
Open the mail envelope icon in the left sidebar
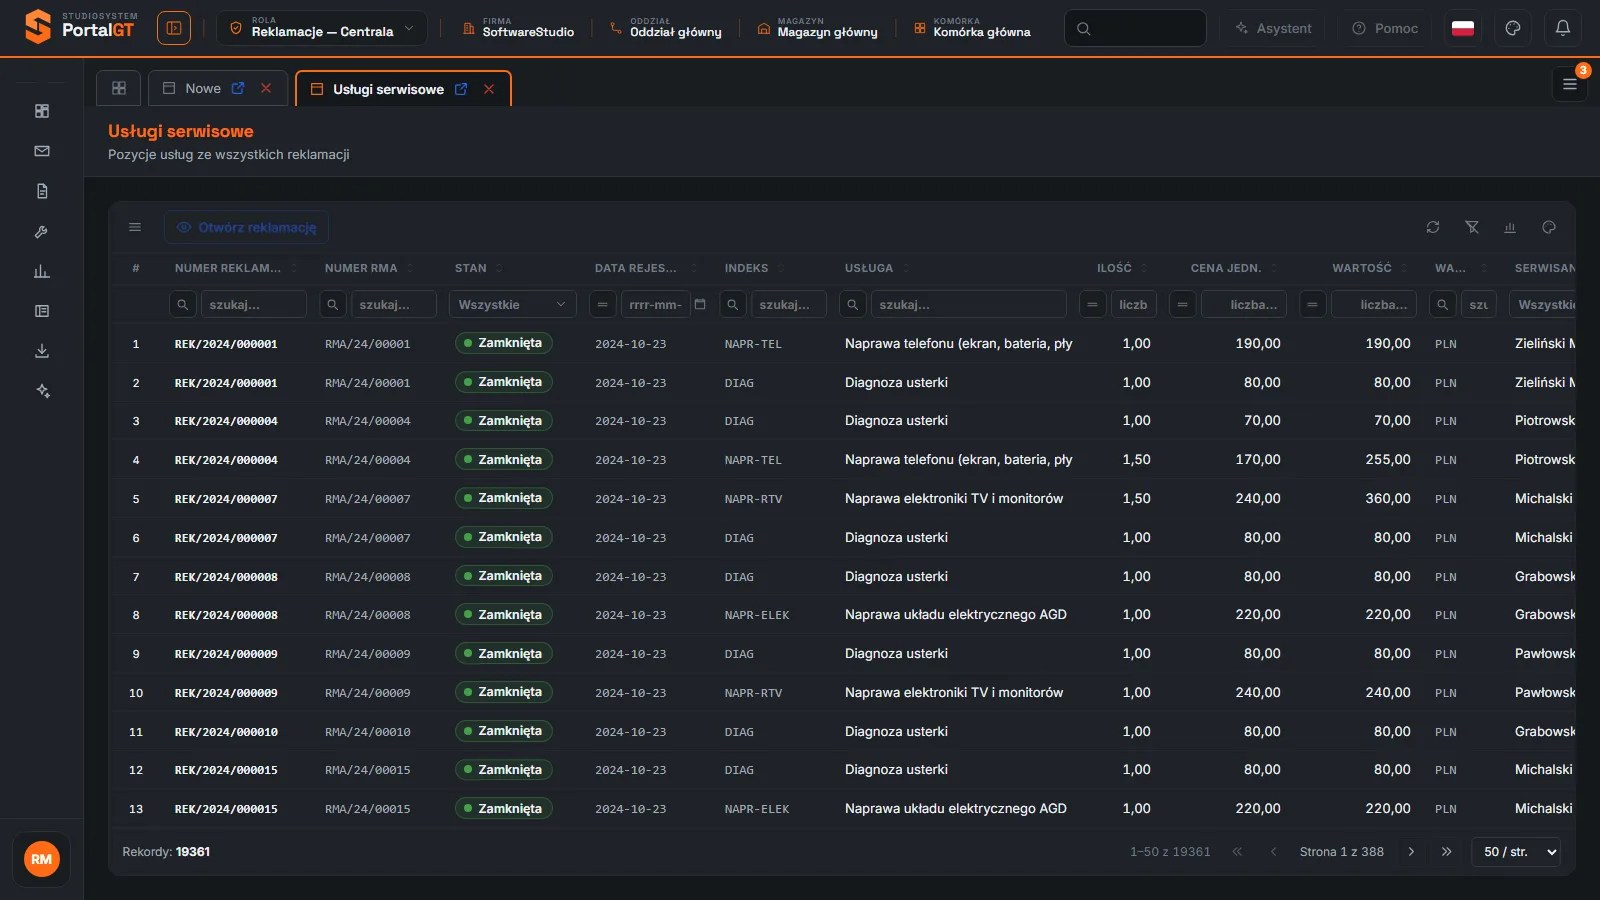pyautogui.click(x=42, y=151)
